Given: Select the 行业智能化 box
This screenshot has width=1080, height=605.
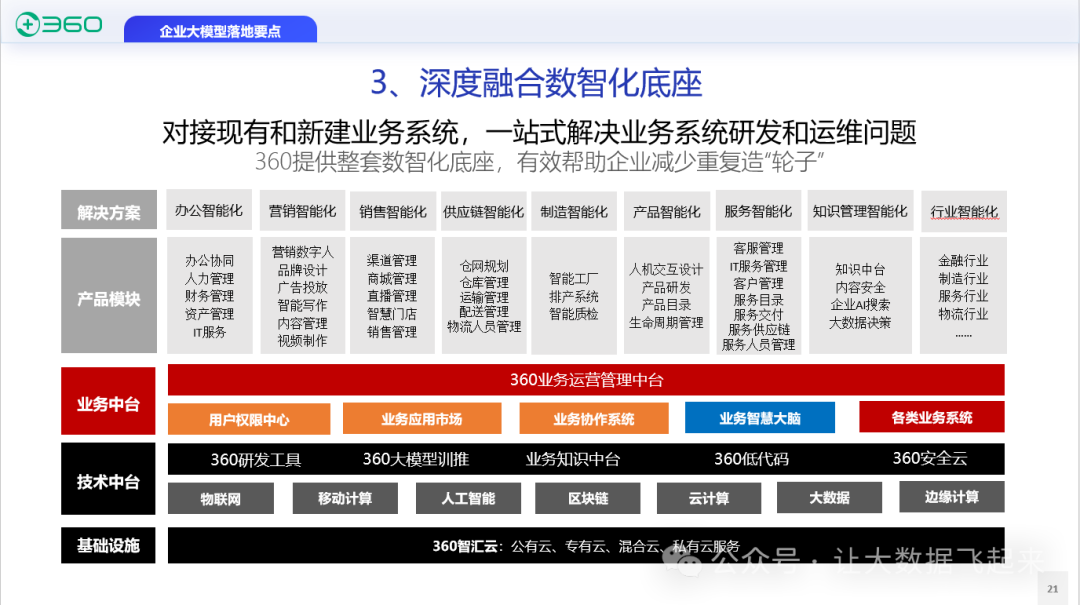Looking at the screenshot, I should [964, 211].
